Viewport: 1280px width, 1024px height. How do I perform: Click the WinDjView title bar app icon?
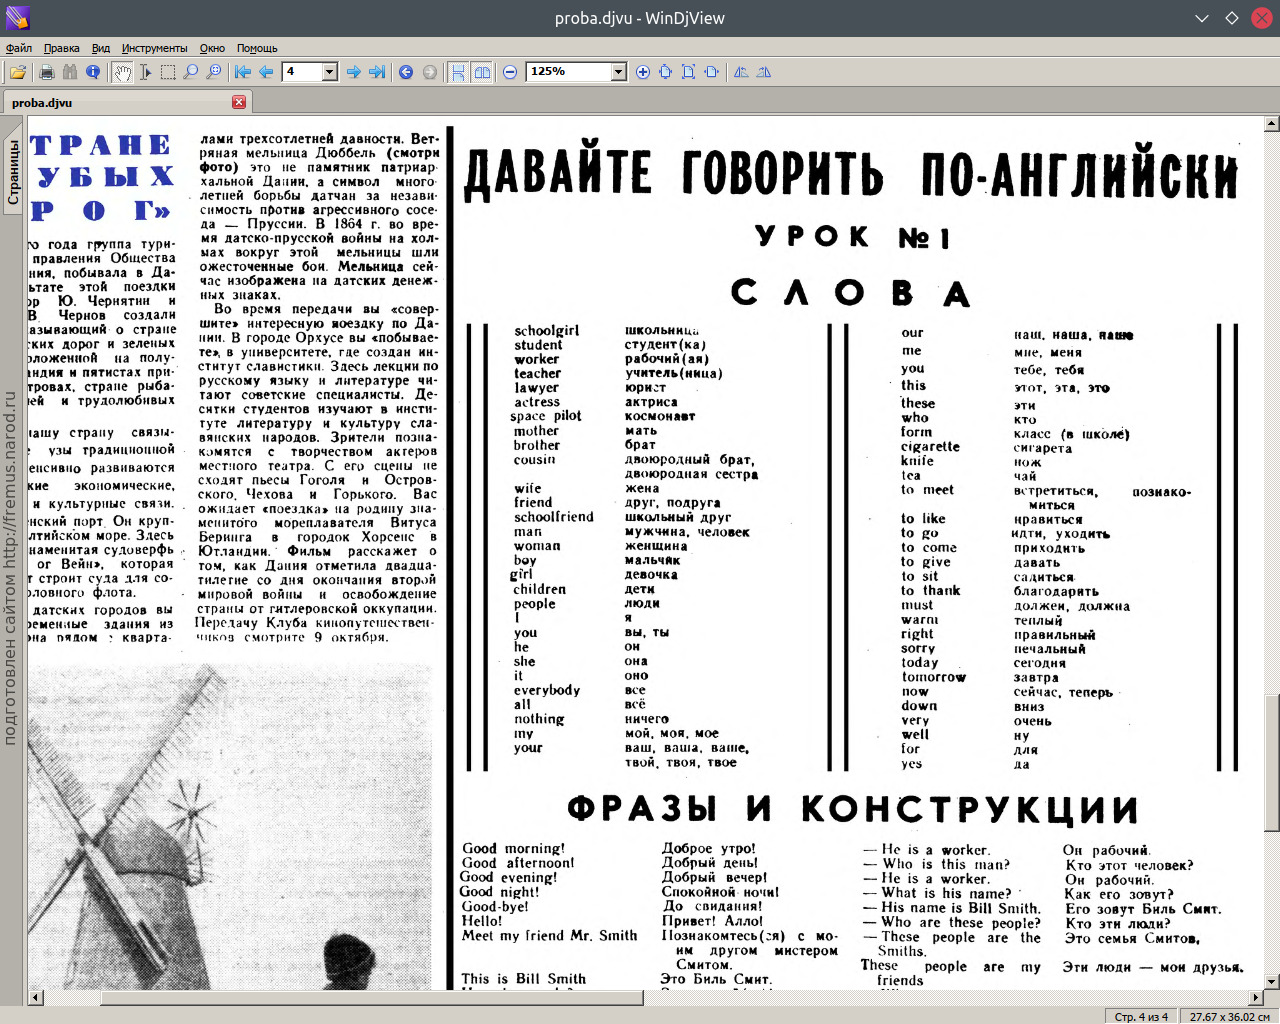click(18, 18)
